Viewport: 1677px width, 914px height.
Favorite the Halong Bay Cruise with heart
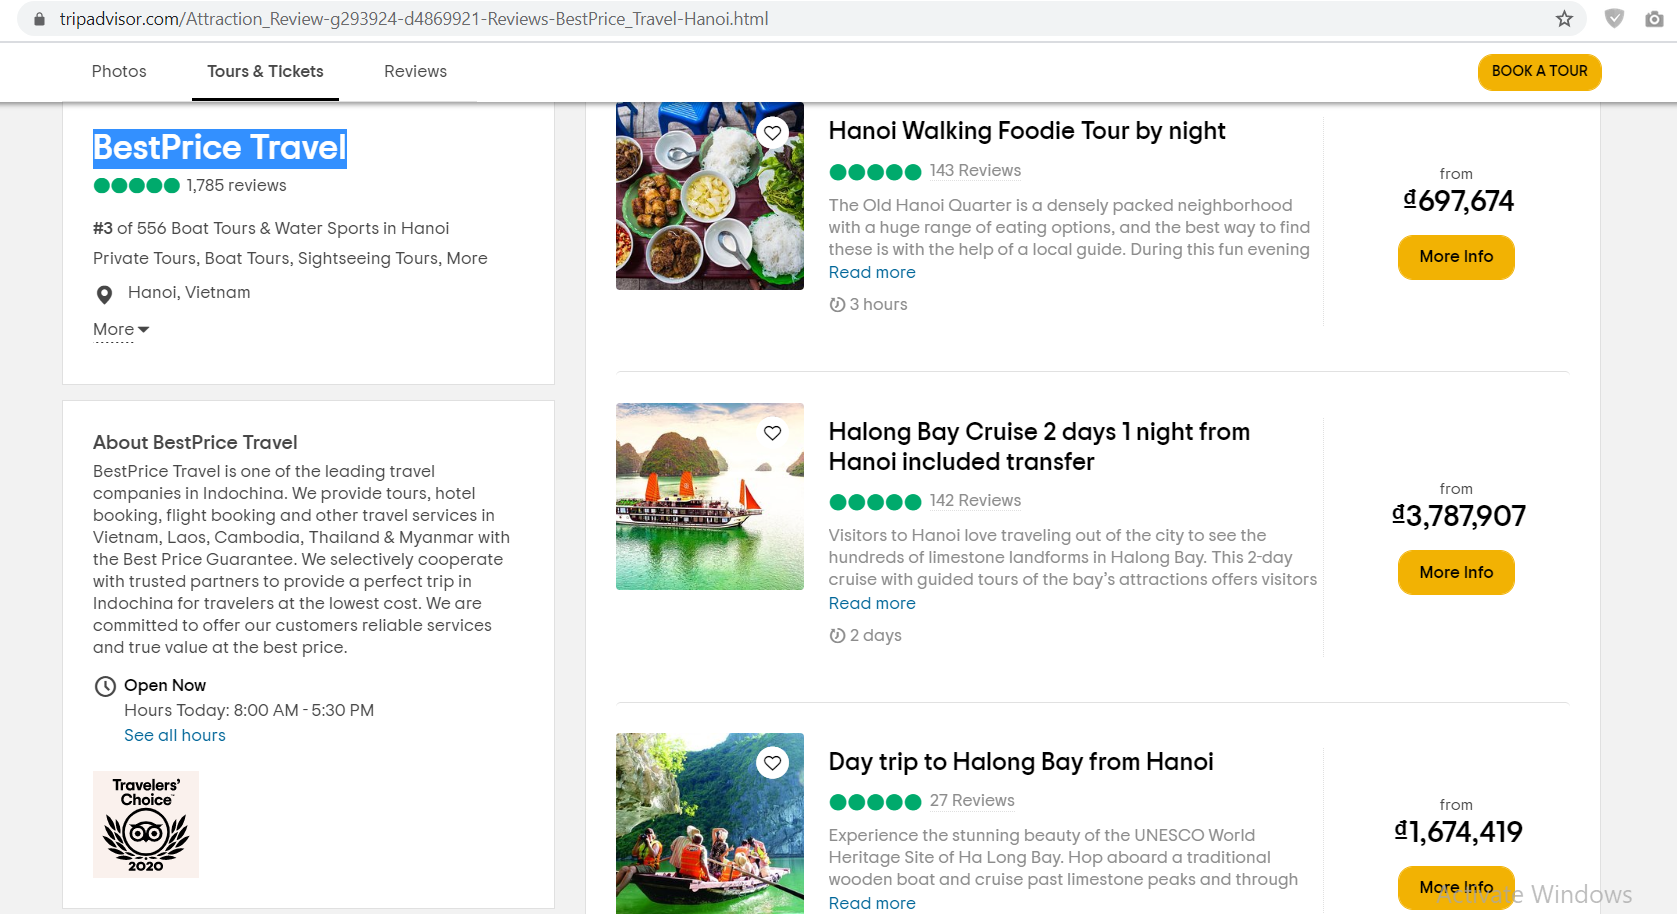click(x=772, y=433)
